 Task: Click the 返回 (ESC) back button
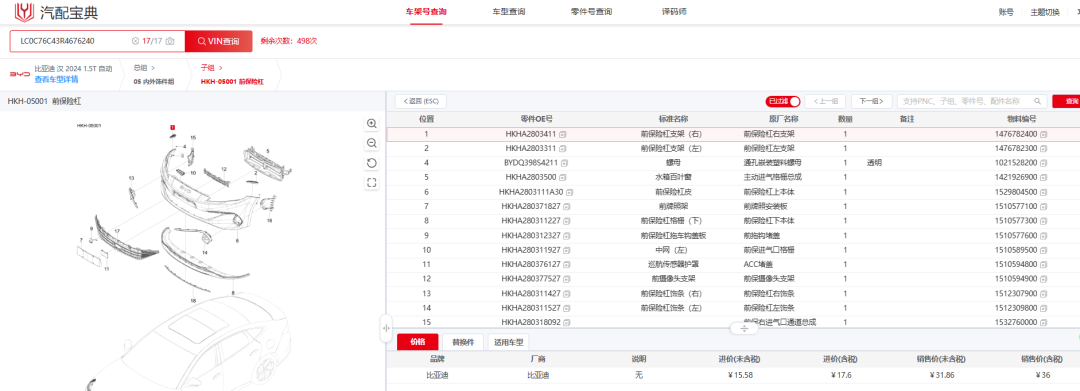pyautogui.click(x=421, y=101)
